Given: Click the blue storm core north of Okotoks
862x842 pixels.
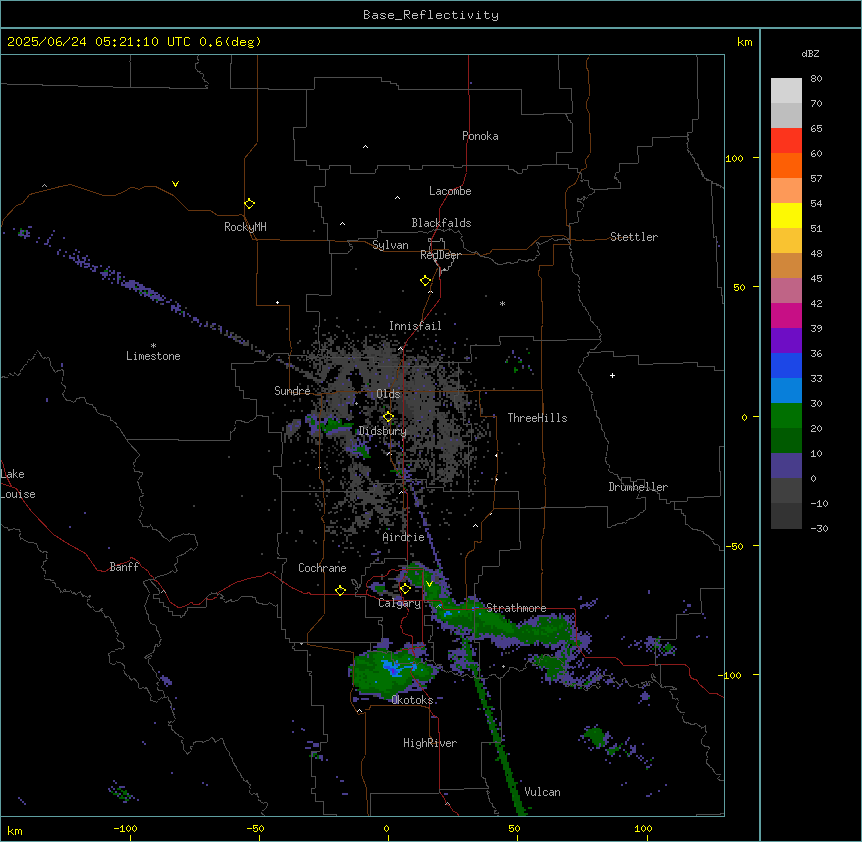Looking at the screenshot, I should [394, 668].
